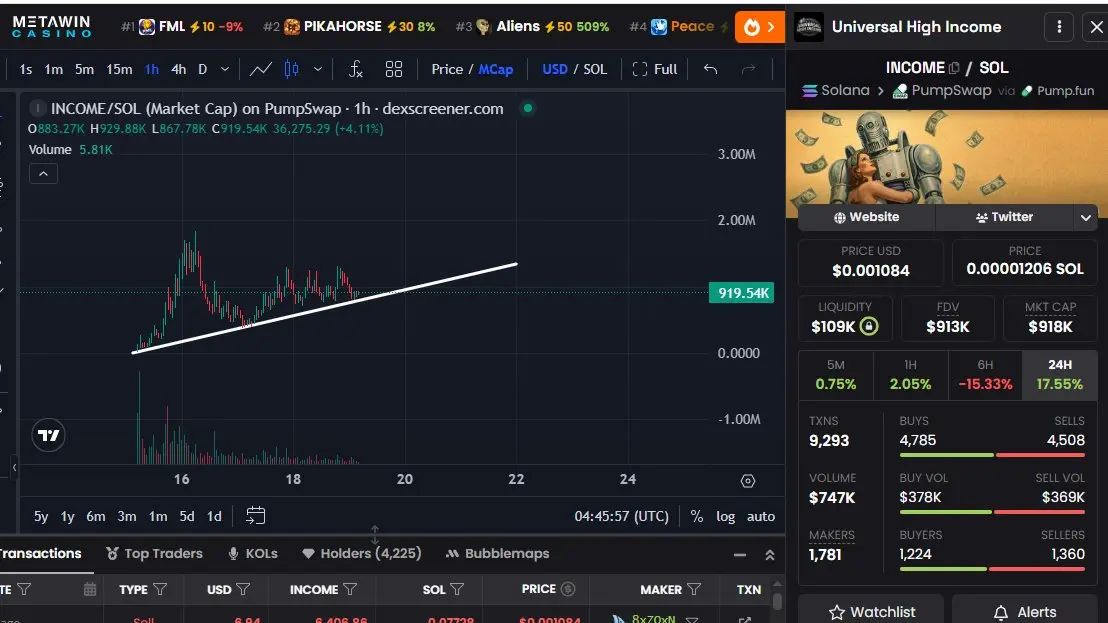Expand more social links chevron

pos(1086,218)
